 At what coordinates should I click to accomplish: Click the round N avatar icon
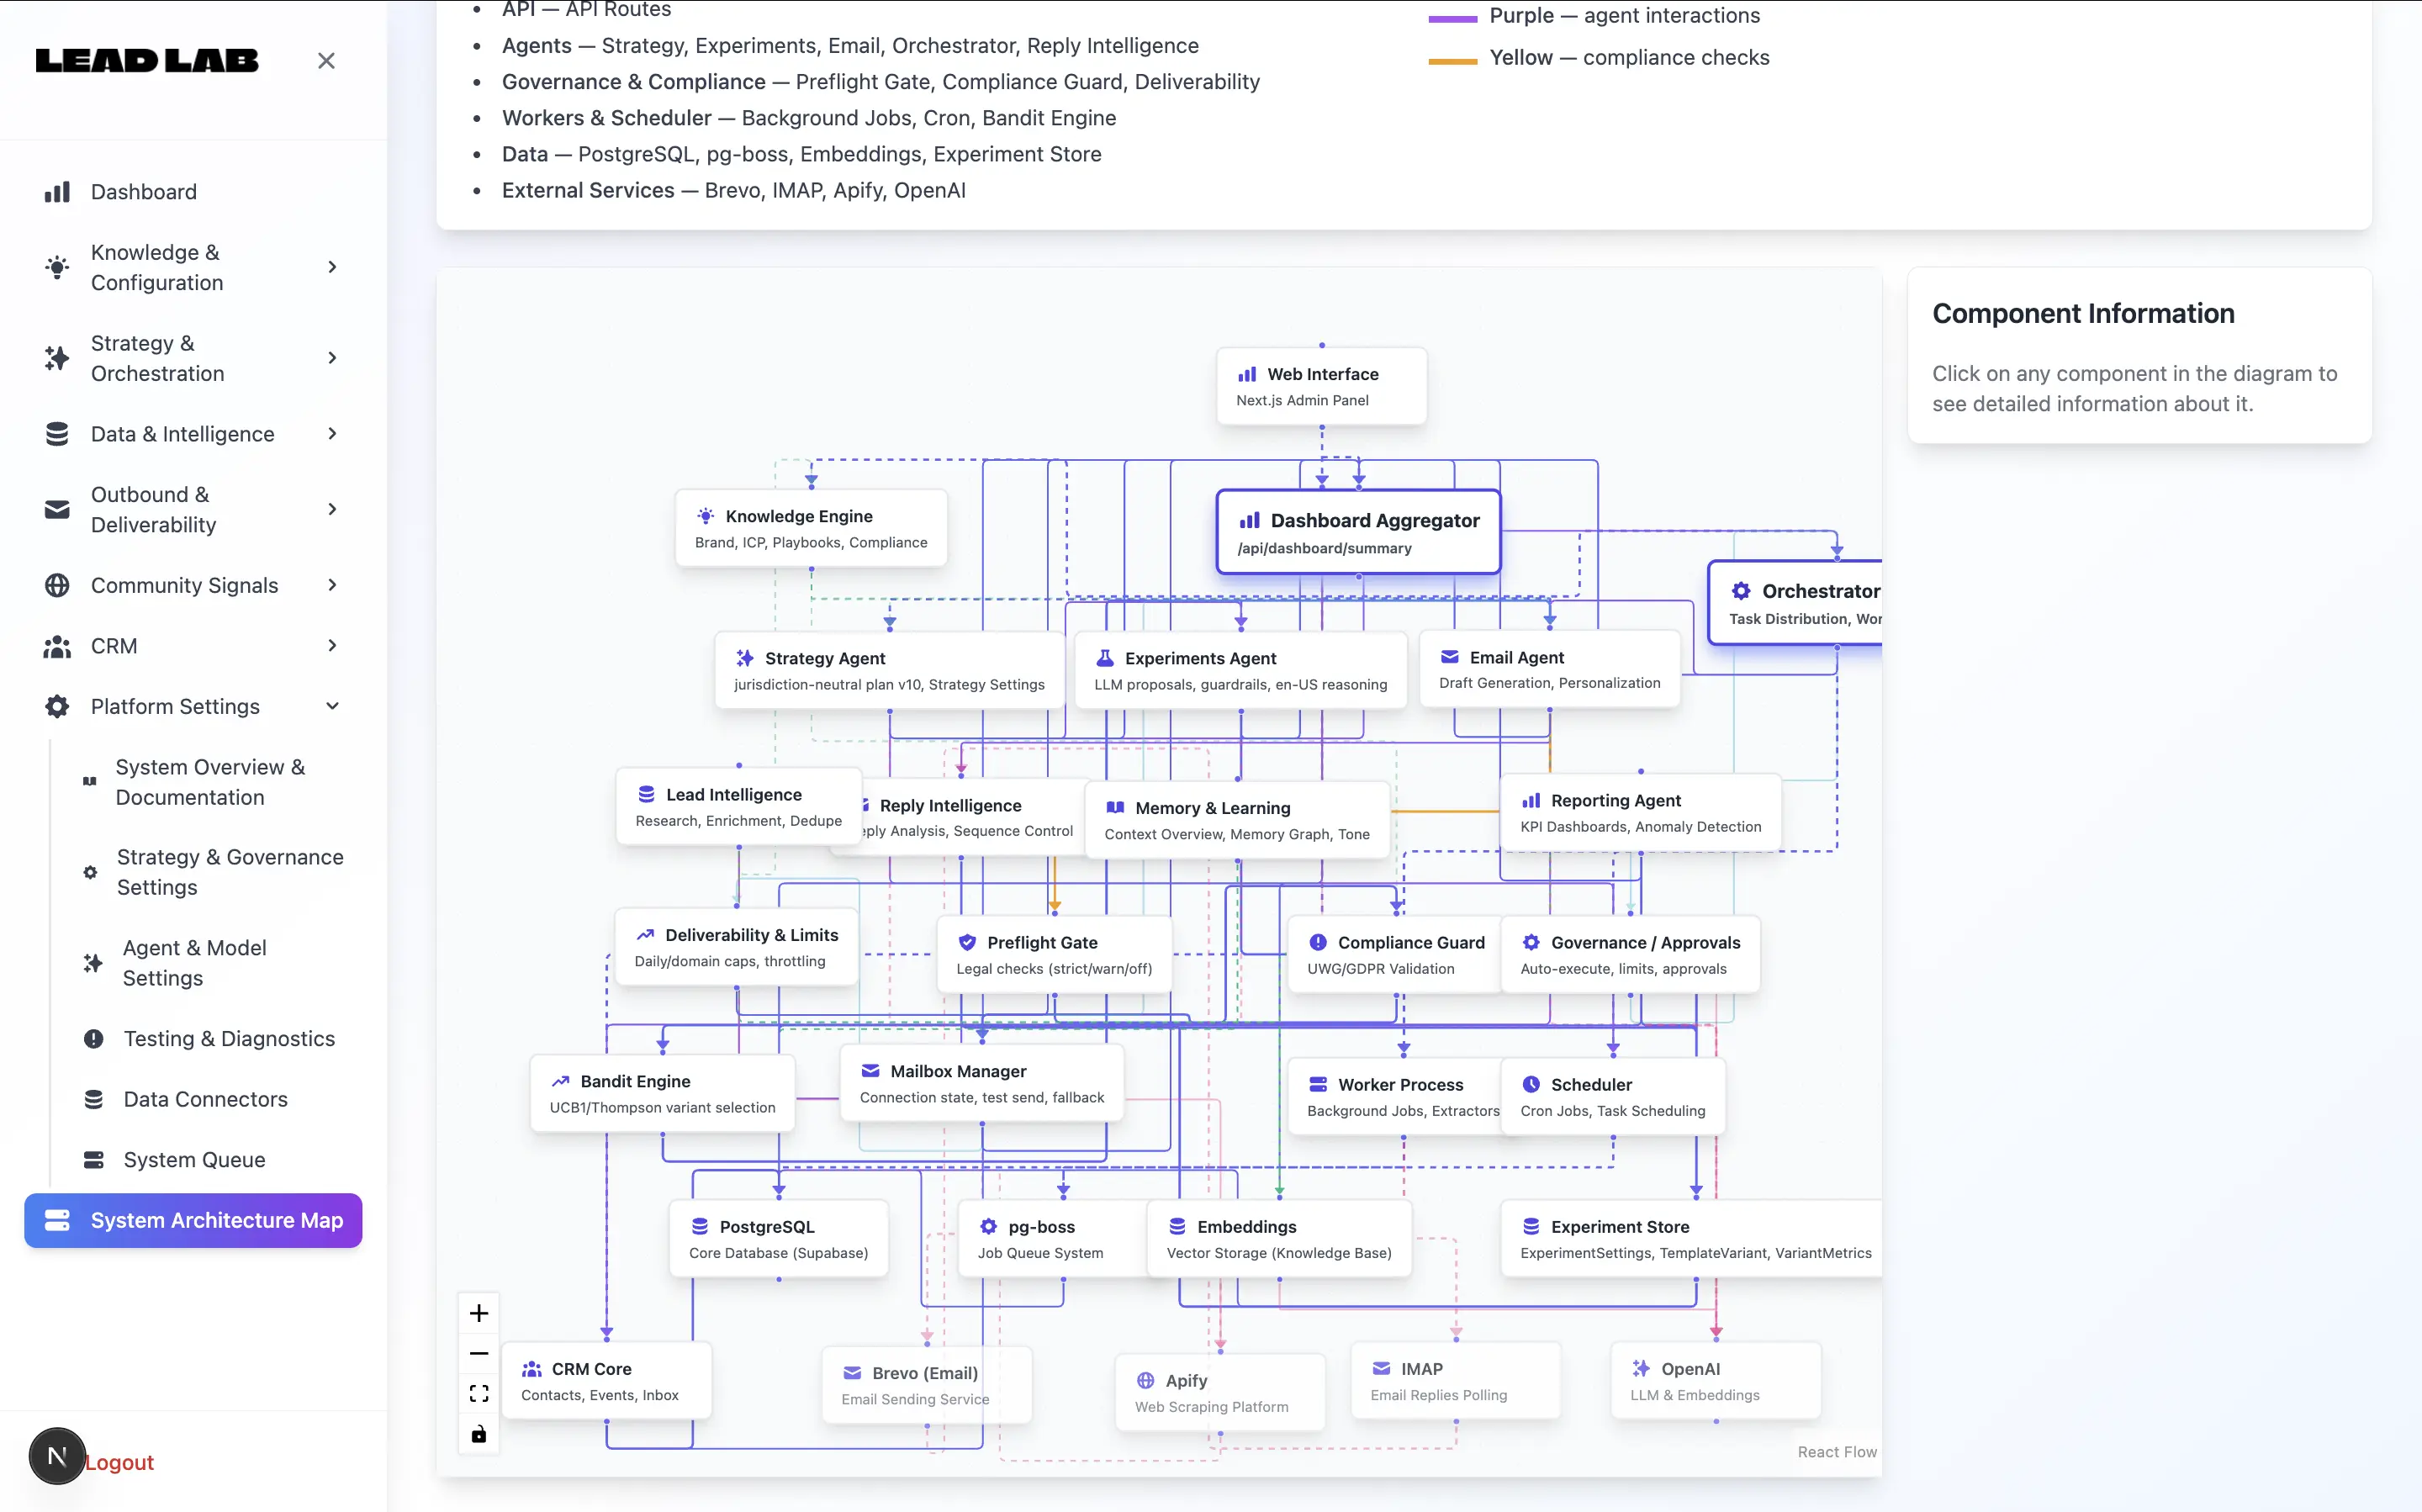(57, 1456)
